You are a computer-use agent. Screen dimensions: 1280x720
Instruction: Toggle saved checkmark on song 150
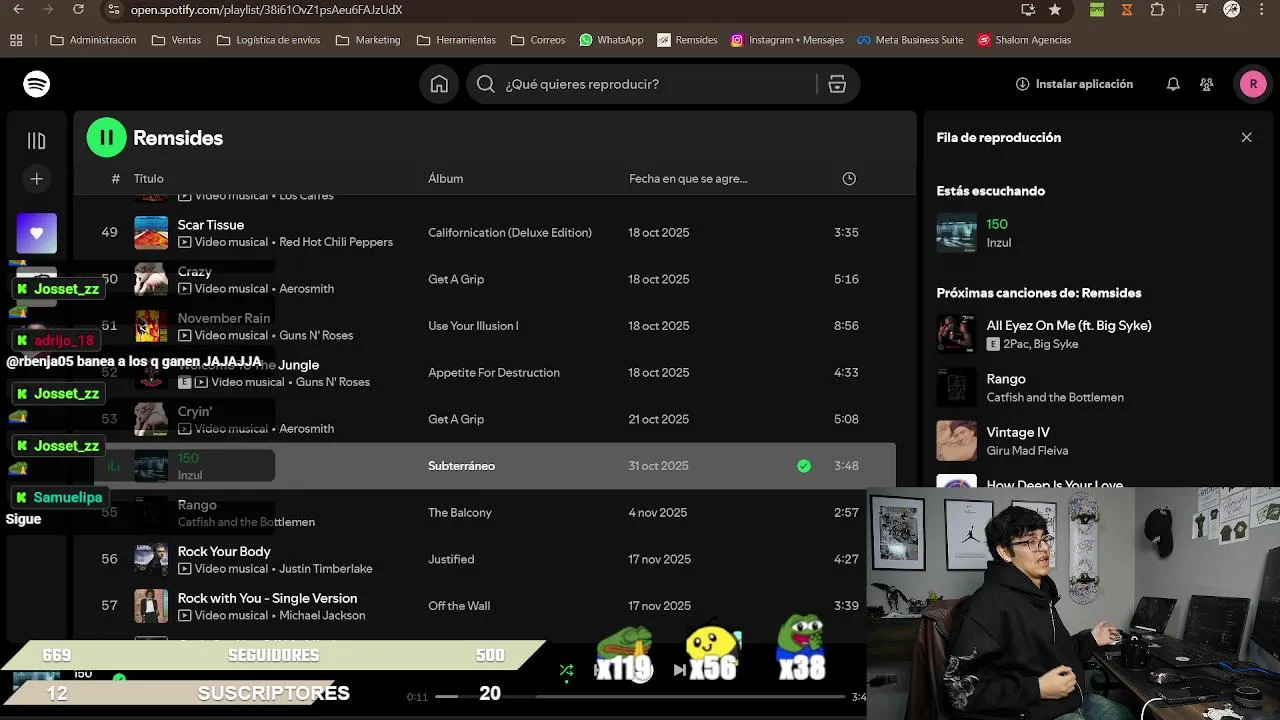804,466
